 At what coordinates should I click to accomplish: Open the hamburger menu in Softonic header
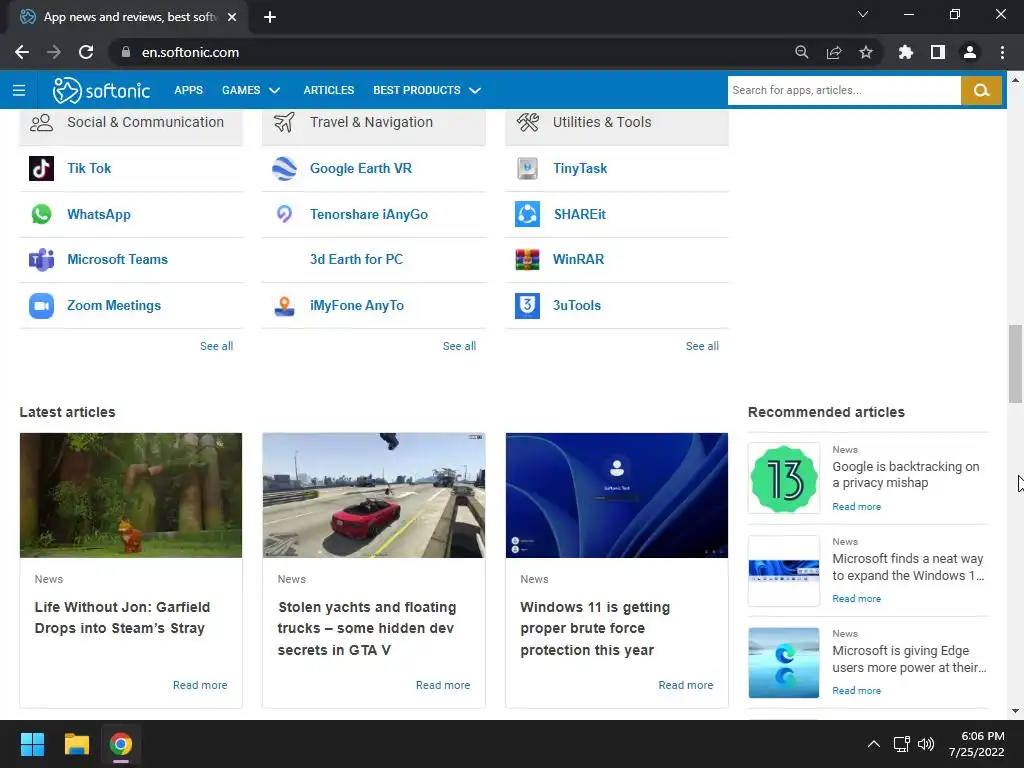pos(19,90)
